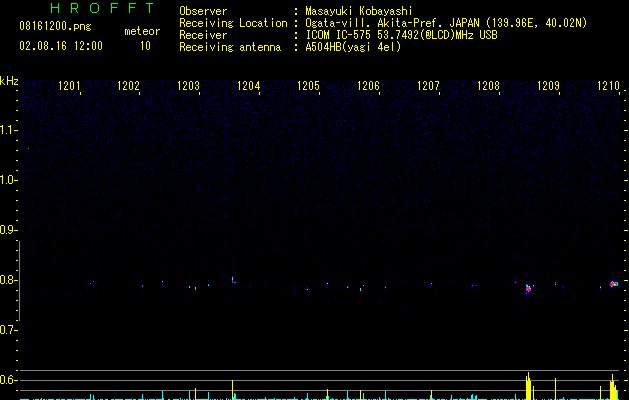The height and width of the screenshot is (400, 629).
Task: Click the 1206 time marker
Action: (368, 86)
